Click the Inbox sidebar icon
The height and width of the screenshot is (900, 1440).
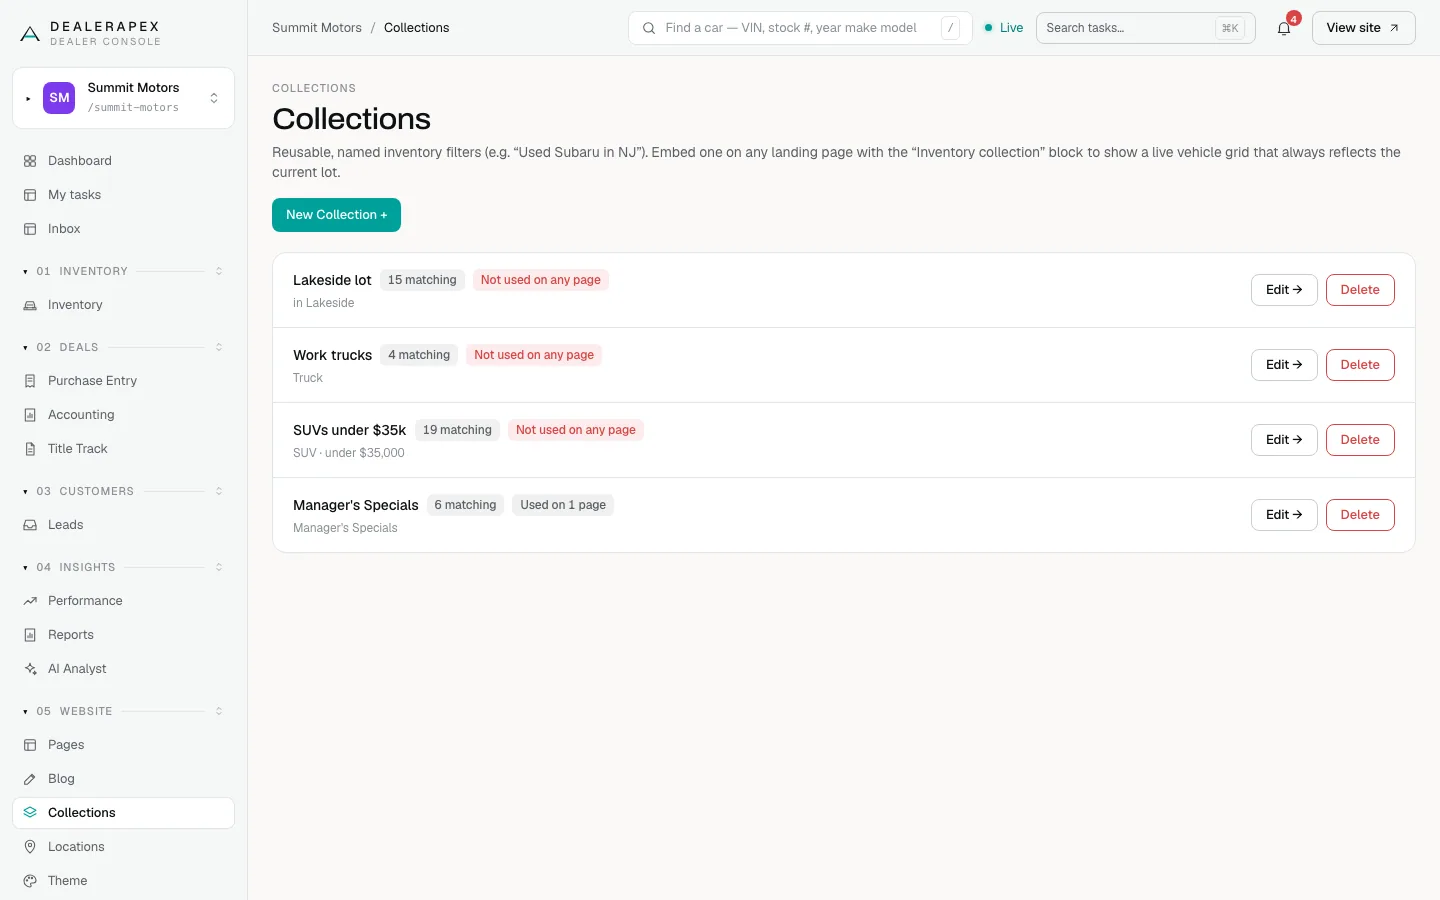[x=30, y=229]
